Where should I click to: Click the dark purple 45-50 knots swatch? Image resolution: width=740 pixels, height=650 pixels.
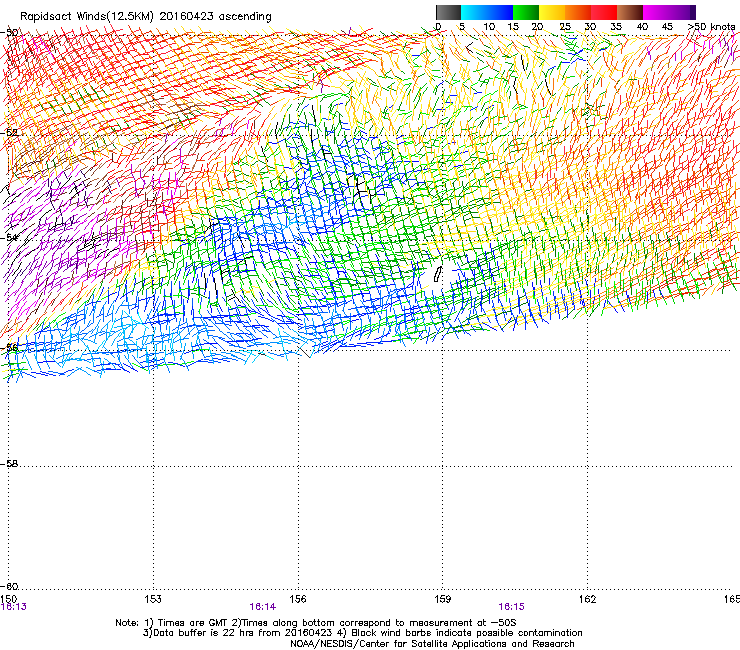(682, 12)
